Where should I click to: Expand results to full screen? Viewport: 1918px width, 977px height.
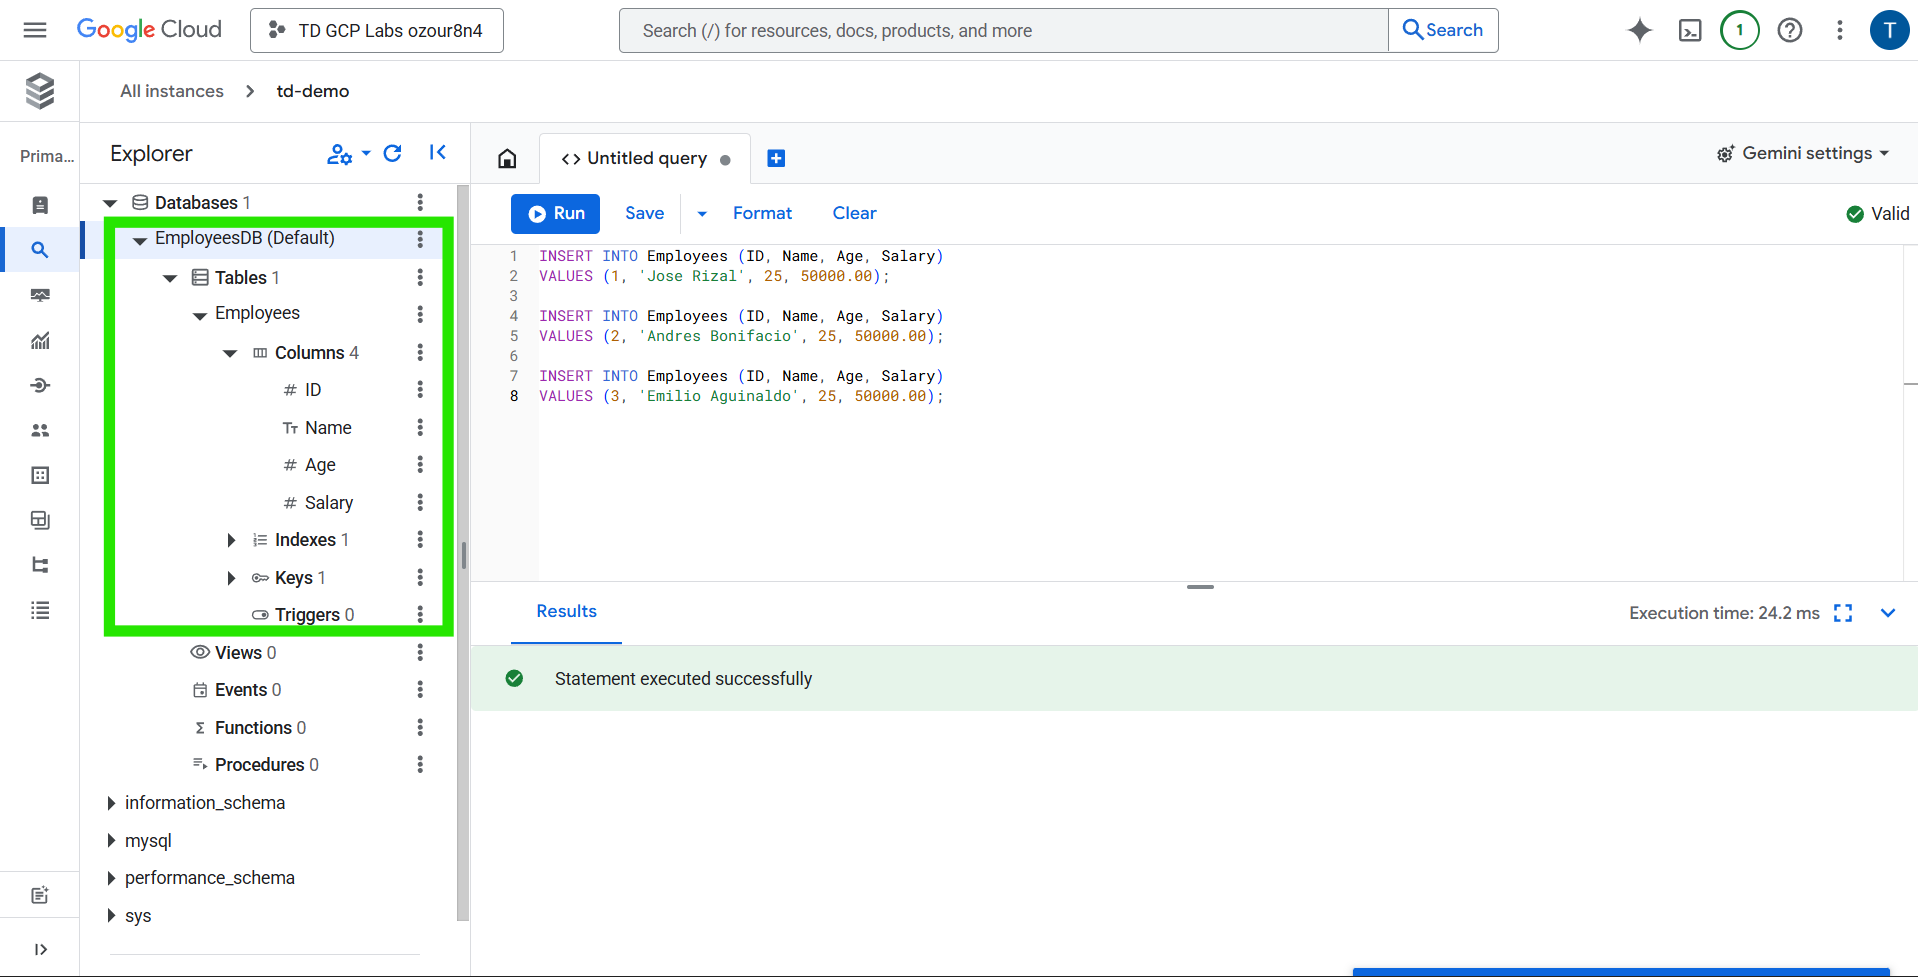point(1843,613)
